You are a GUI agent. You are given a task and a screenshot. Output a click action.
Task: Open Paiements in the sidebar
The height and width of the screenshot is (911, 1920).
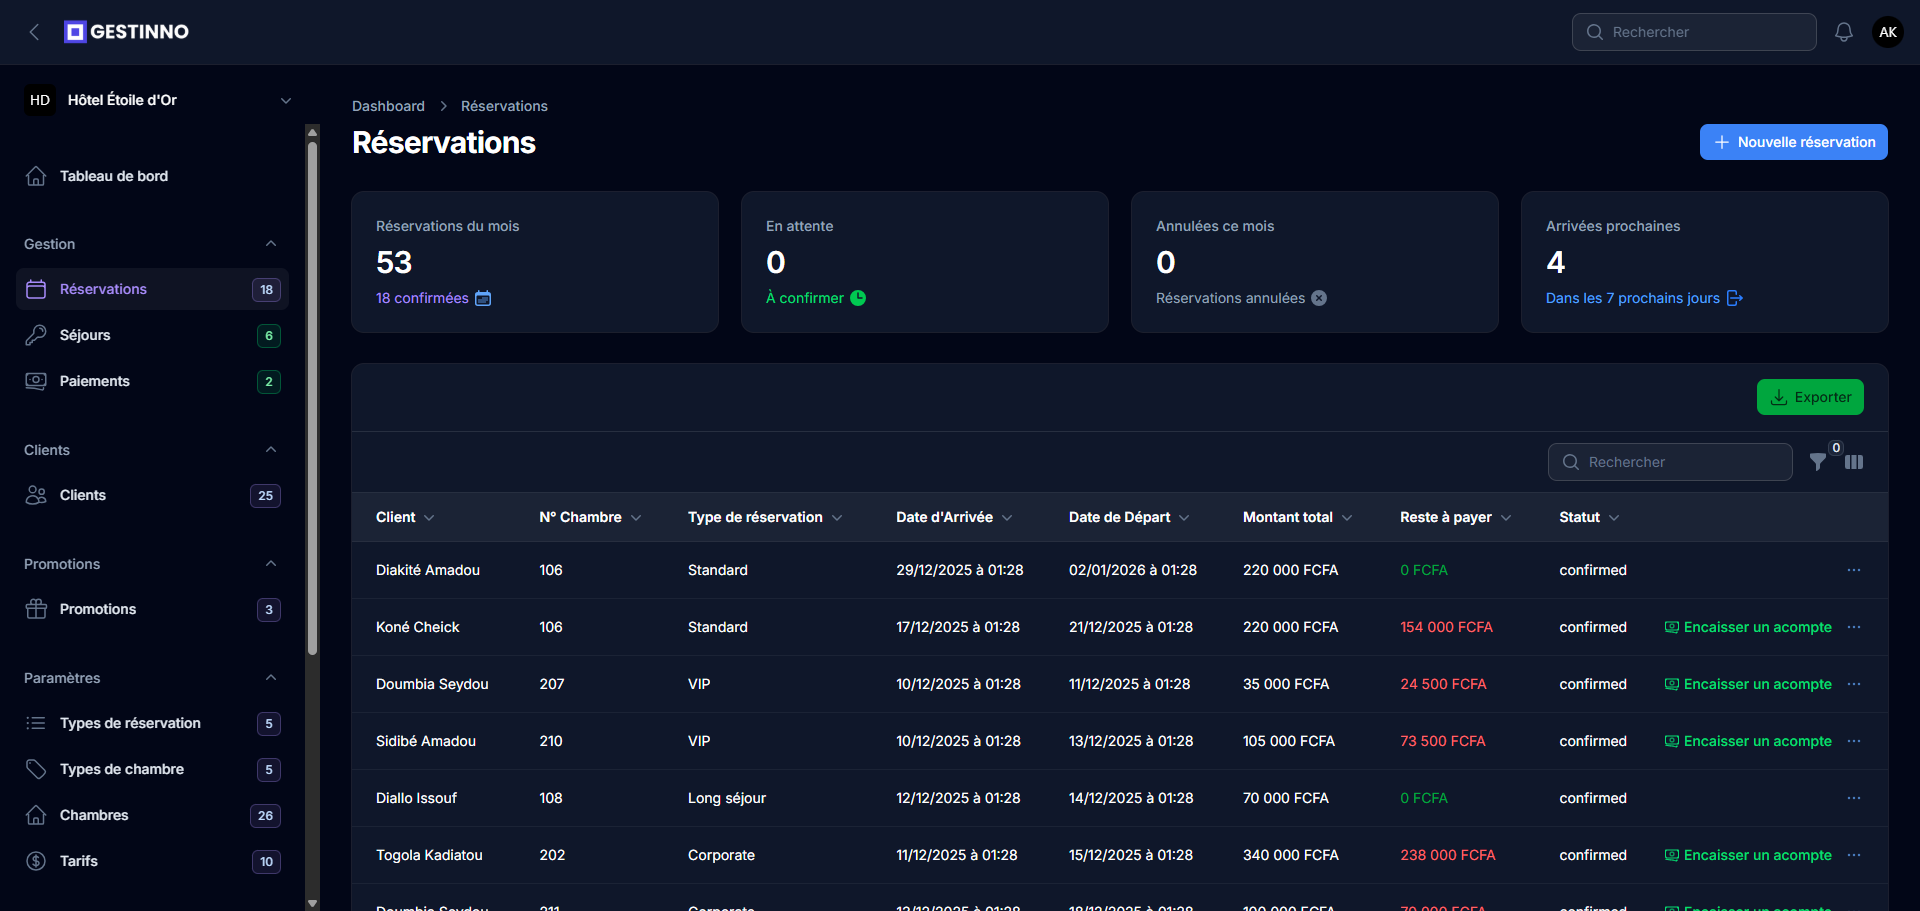point(152,381)
